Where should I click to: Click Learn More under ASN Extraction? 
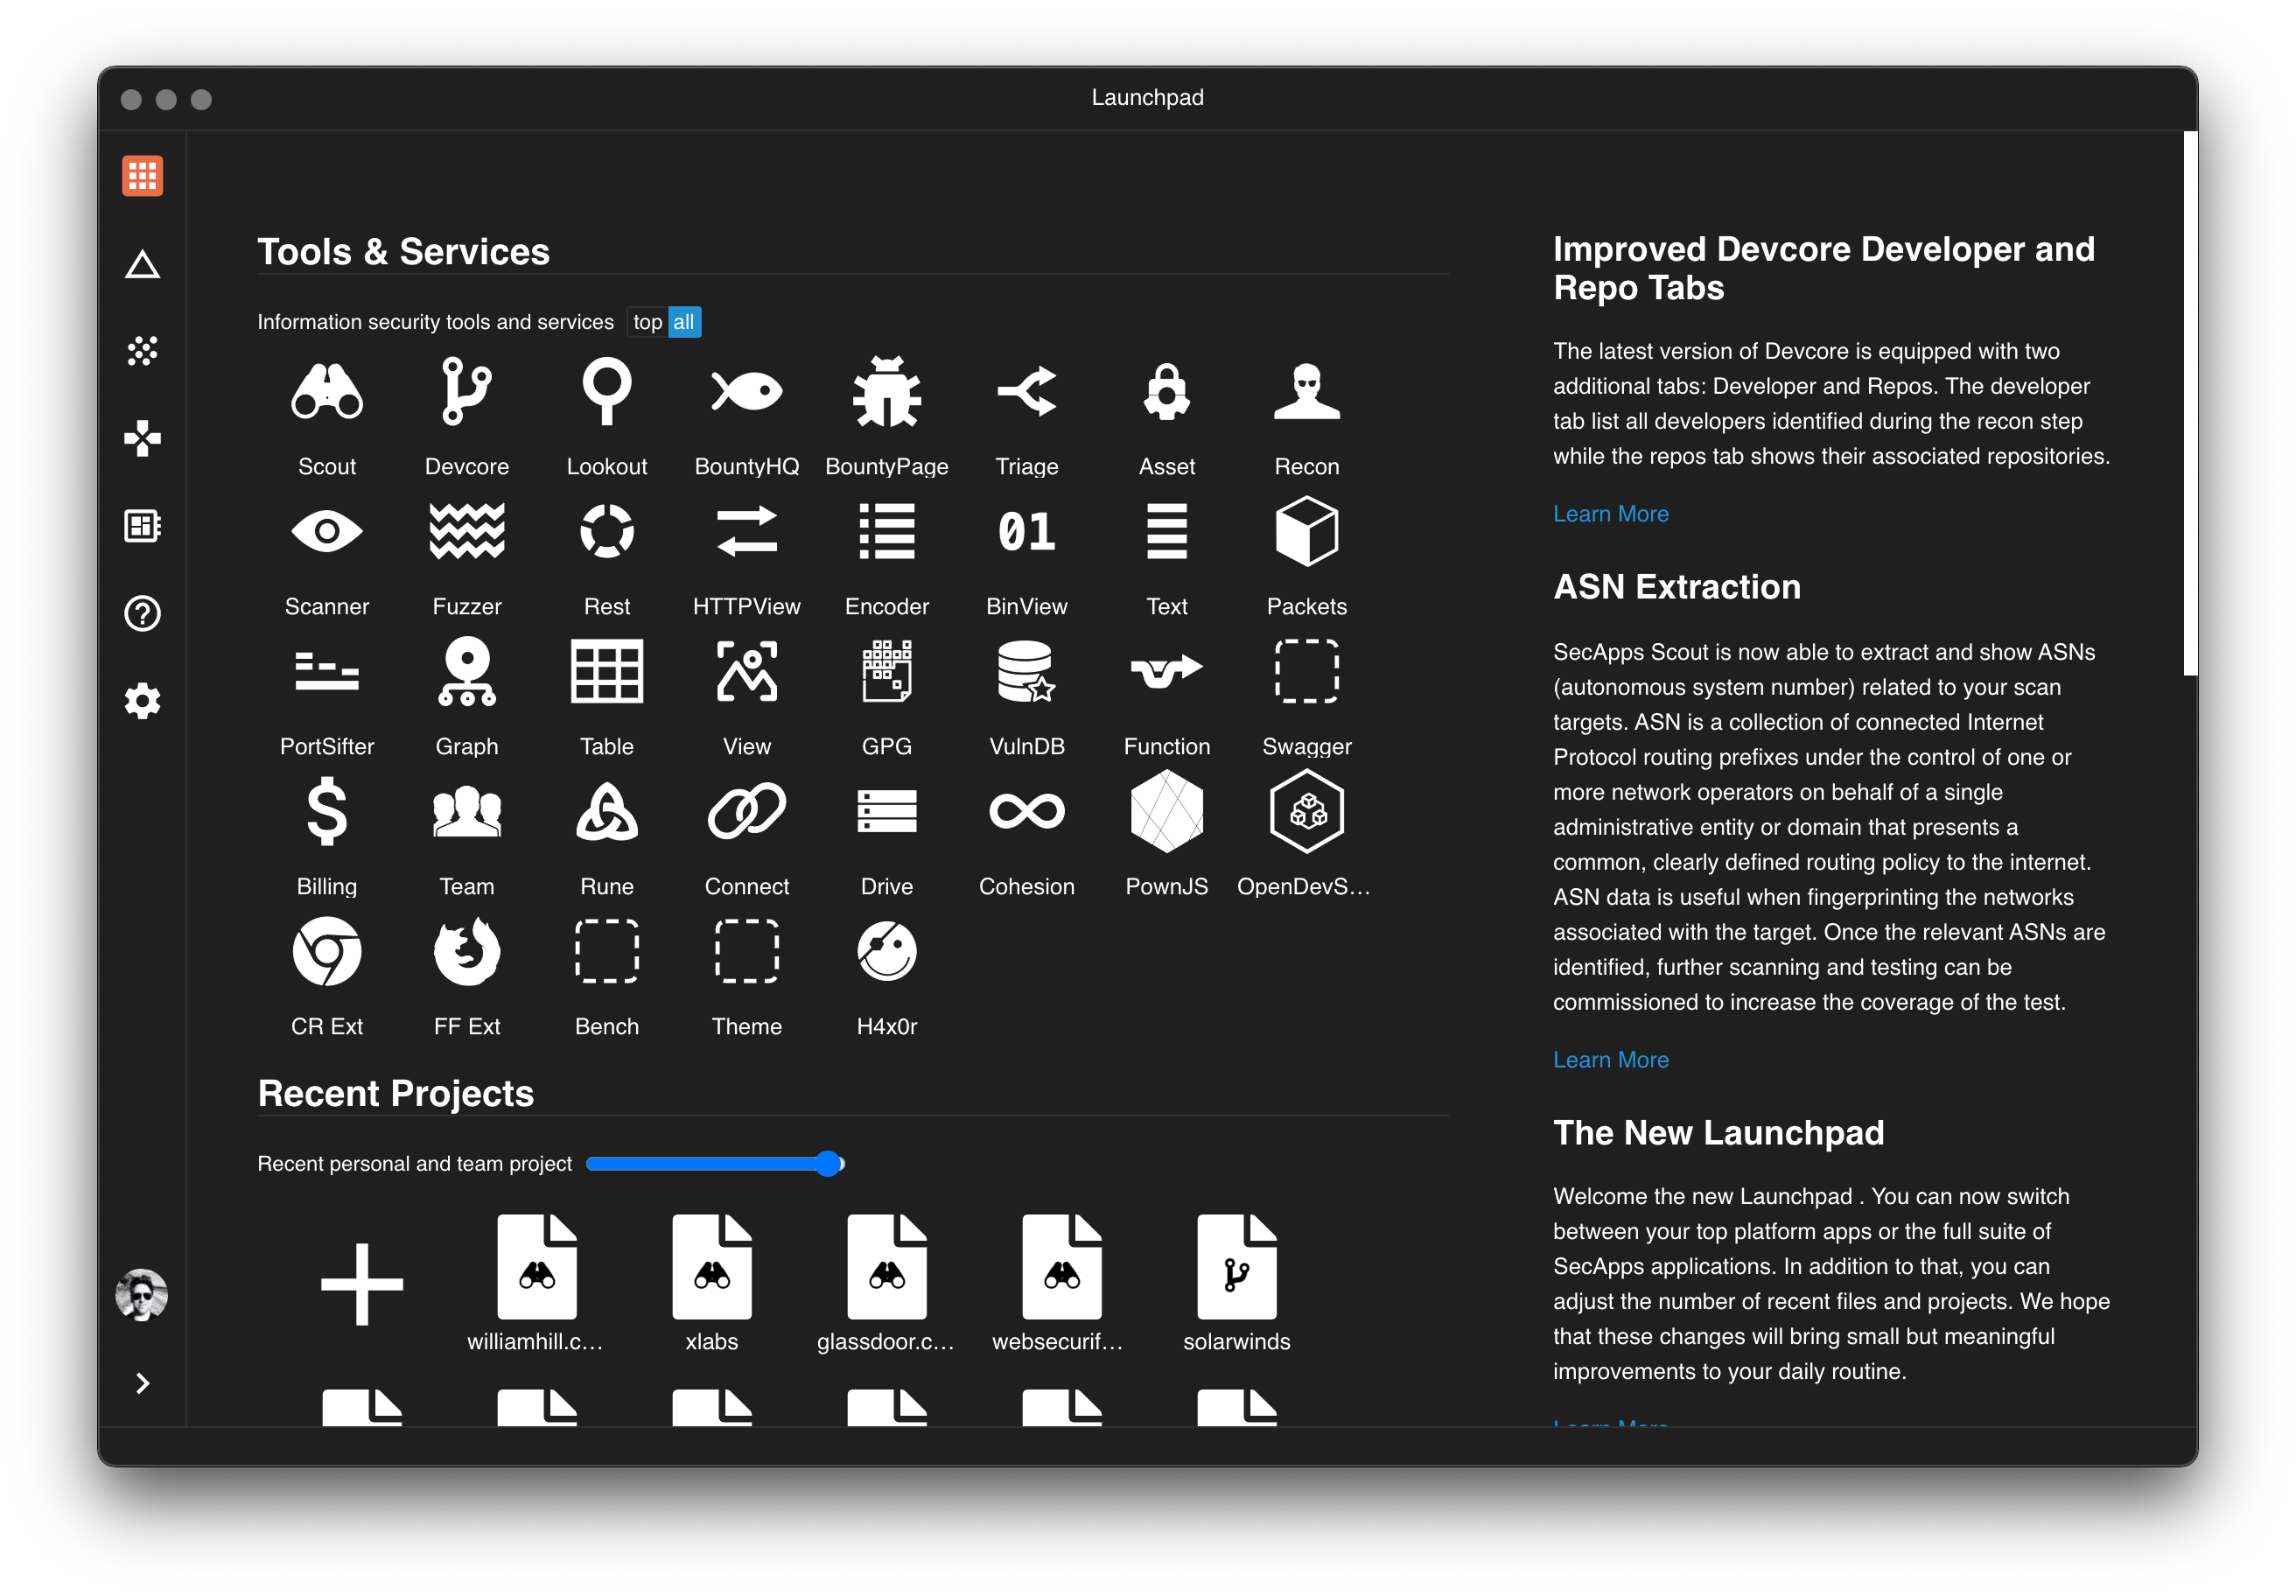coord(1611,1060)
